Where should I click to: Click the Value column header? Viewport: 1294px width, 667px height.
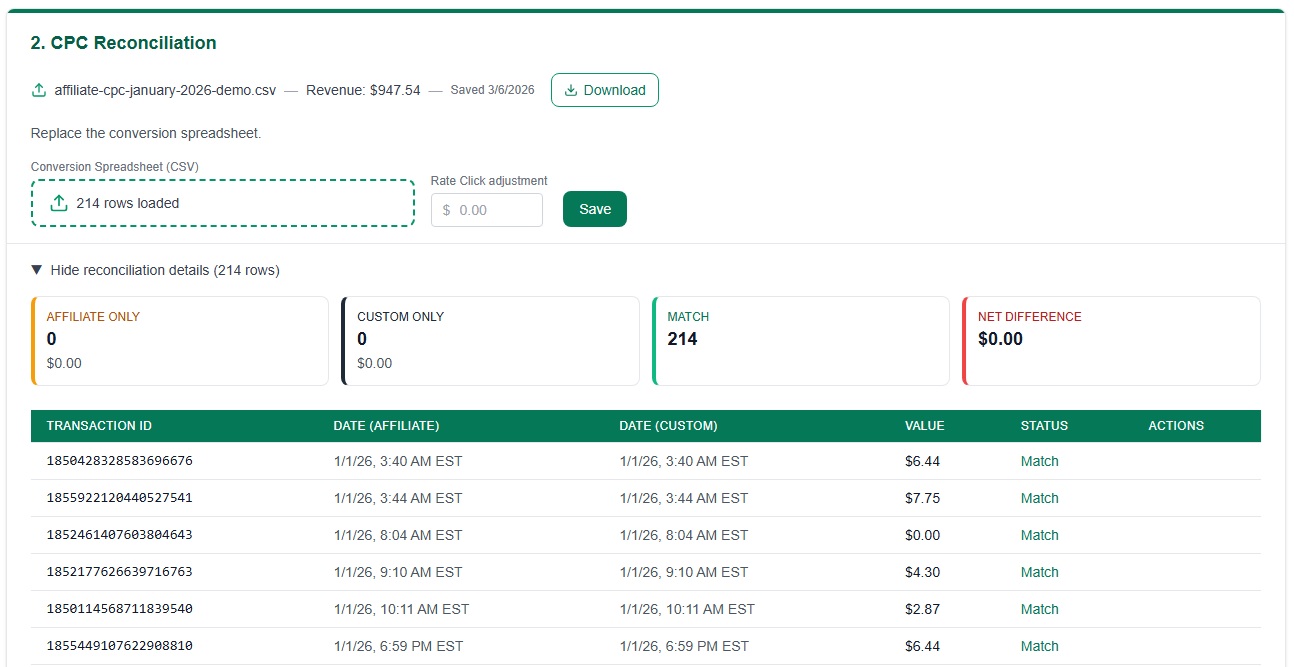point(925,425)
